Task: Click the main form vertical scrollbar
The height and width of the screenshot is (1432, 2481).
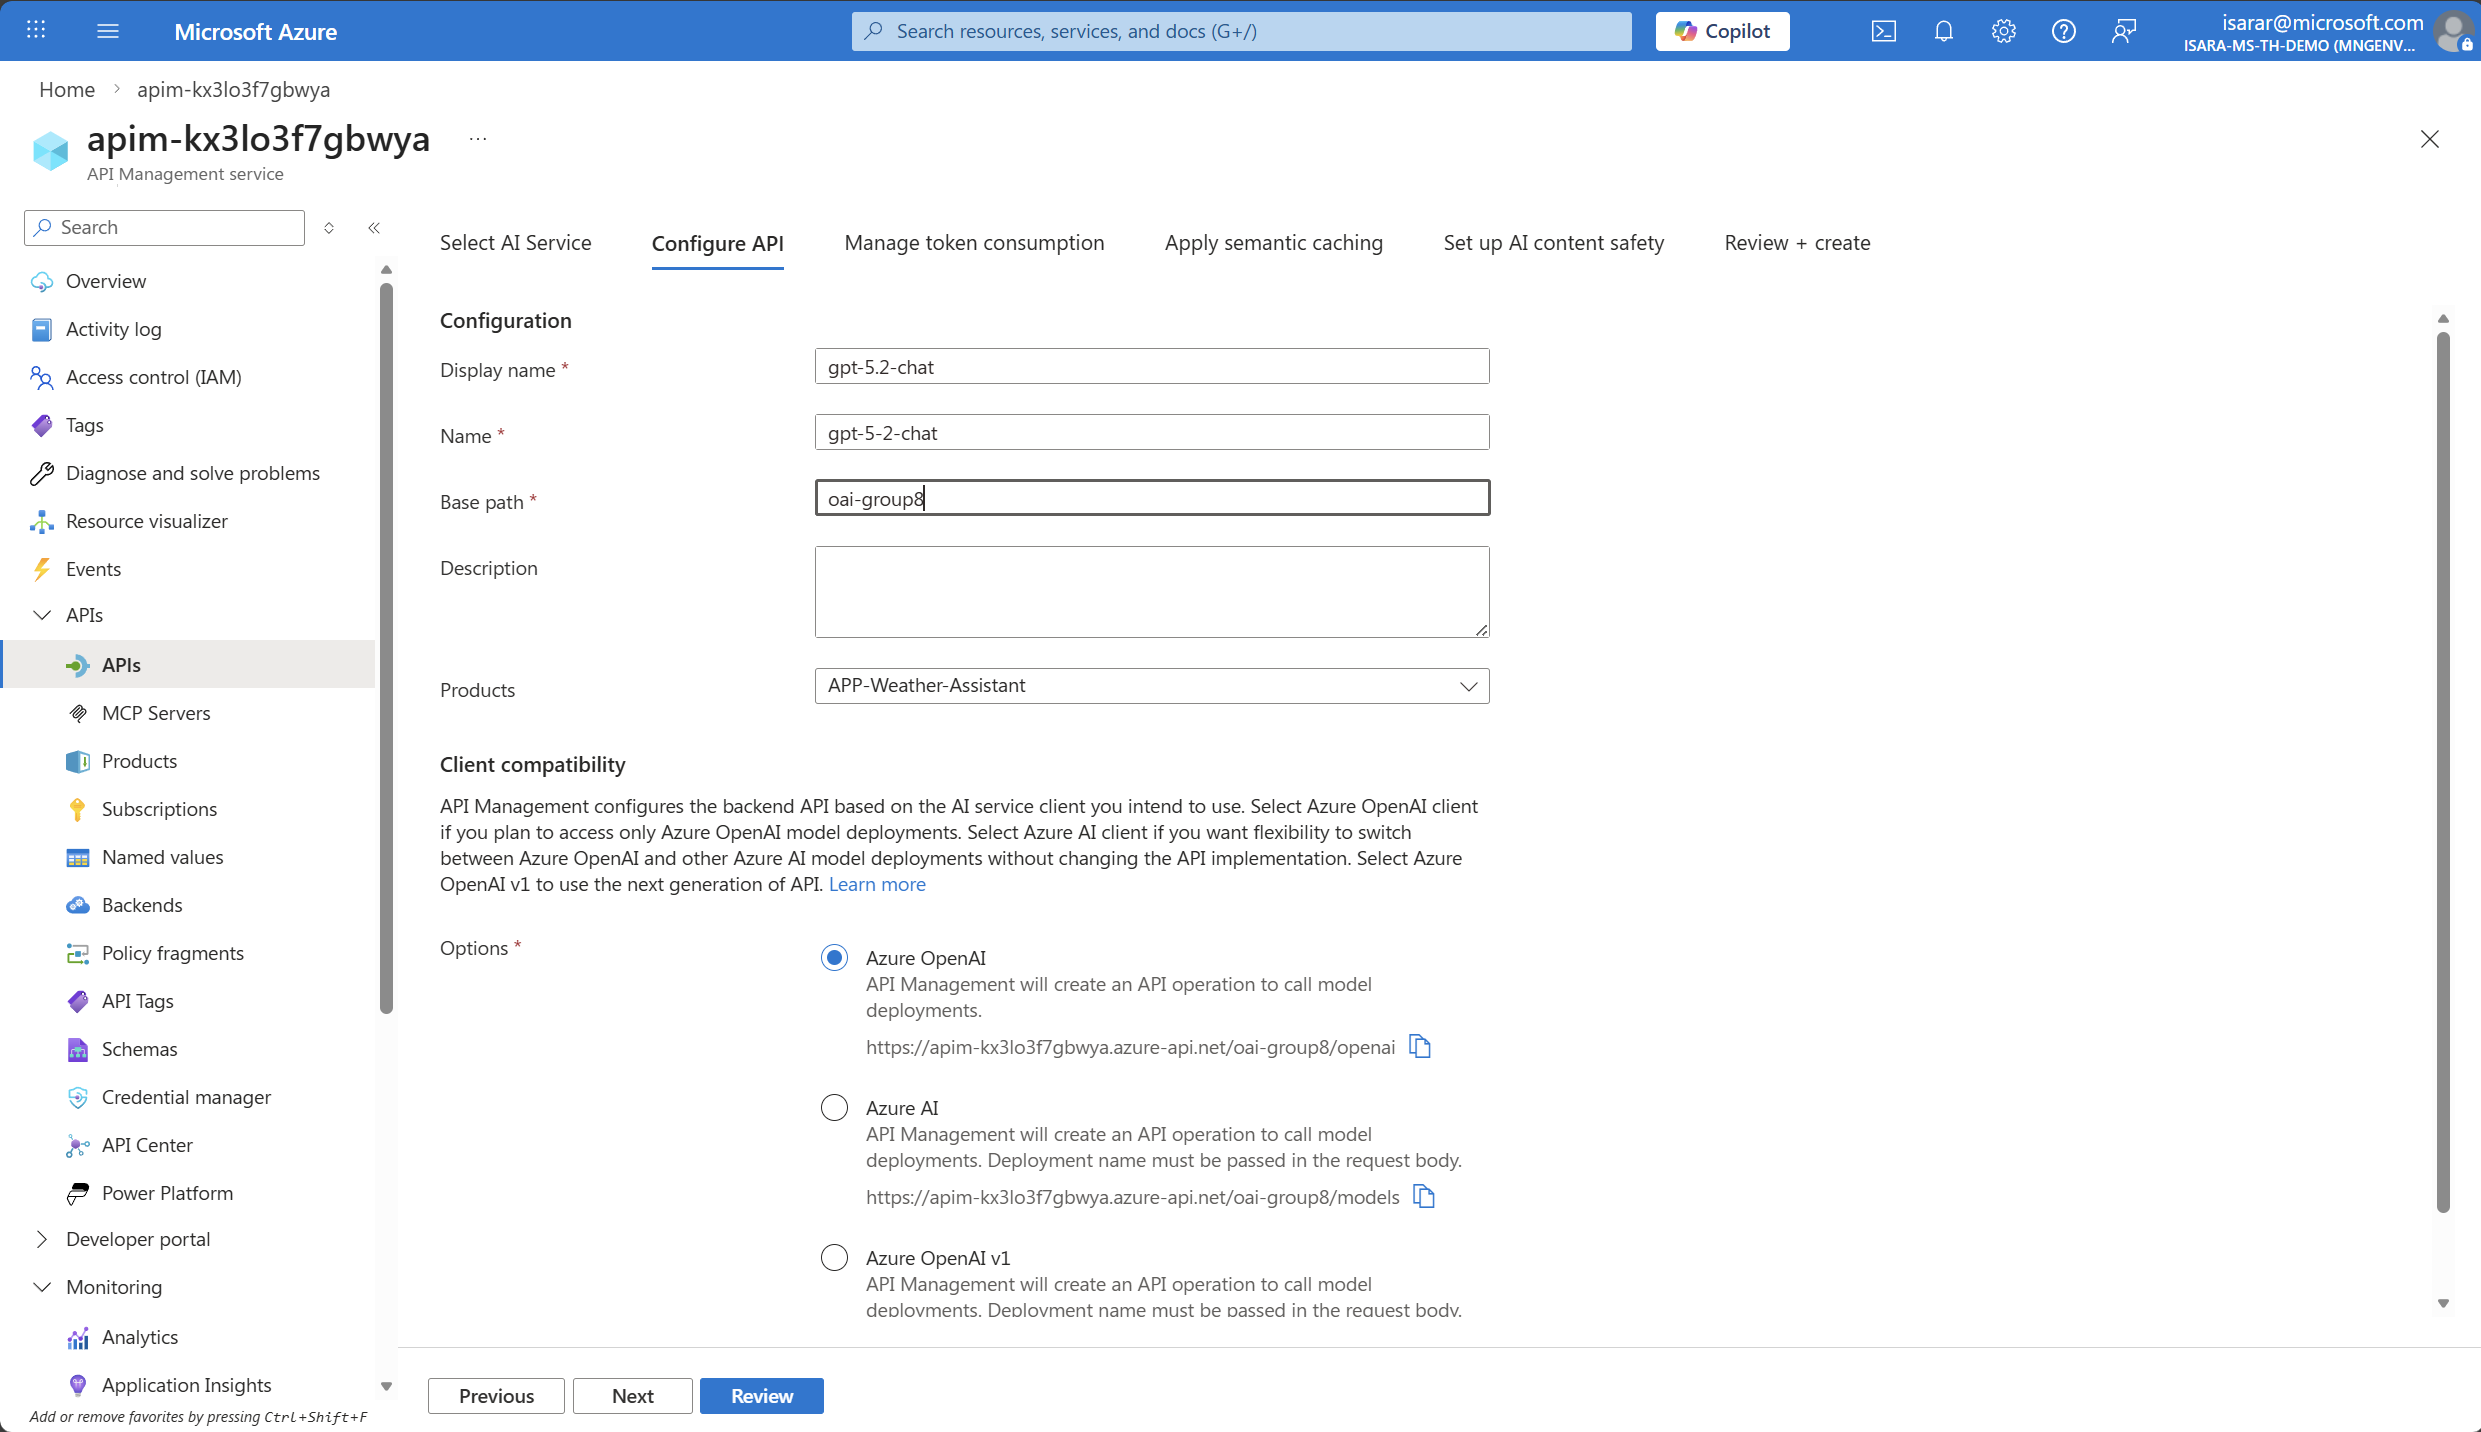Action: (x=2443, y=770)
